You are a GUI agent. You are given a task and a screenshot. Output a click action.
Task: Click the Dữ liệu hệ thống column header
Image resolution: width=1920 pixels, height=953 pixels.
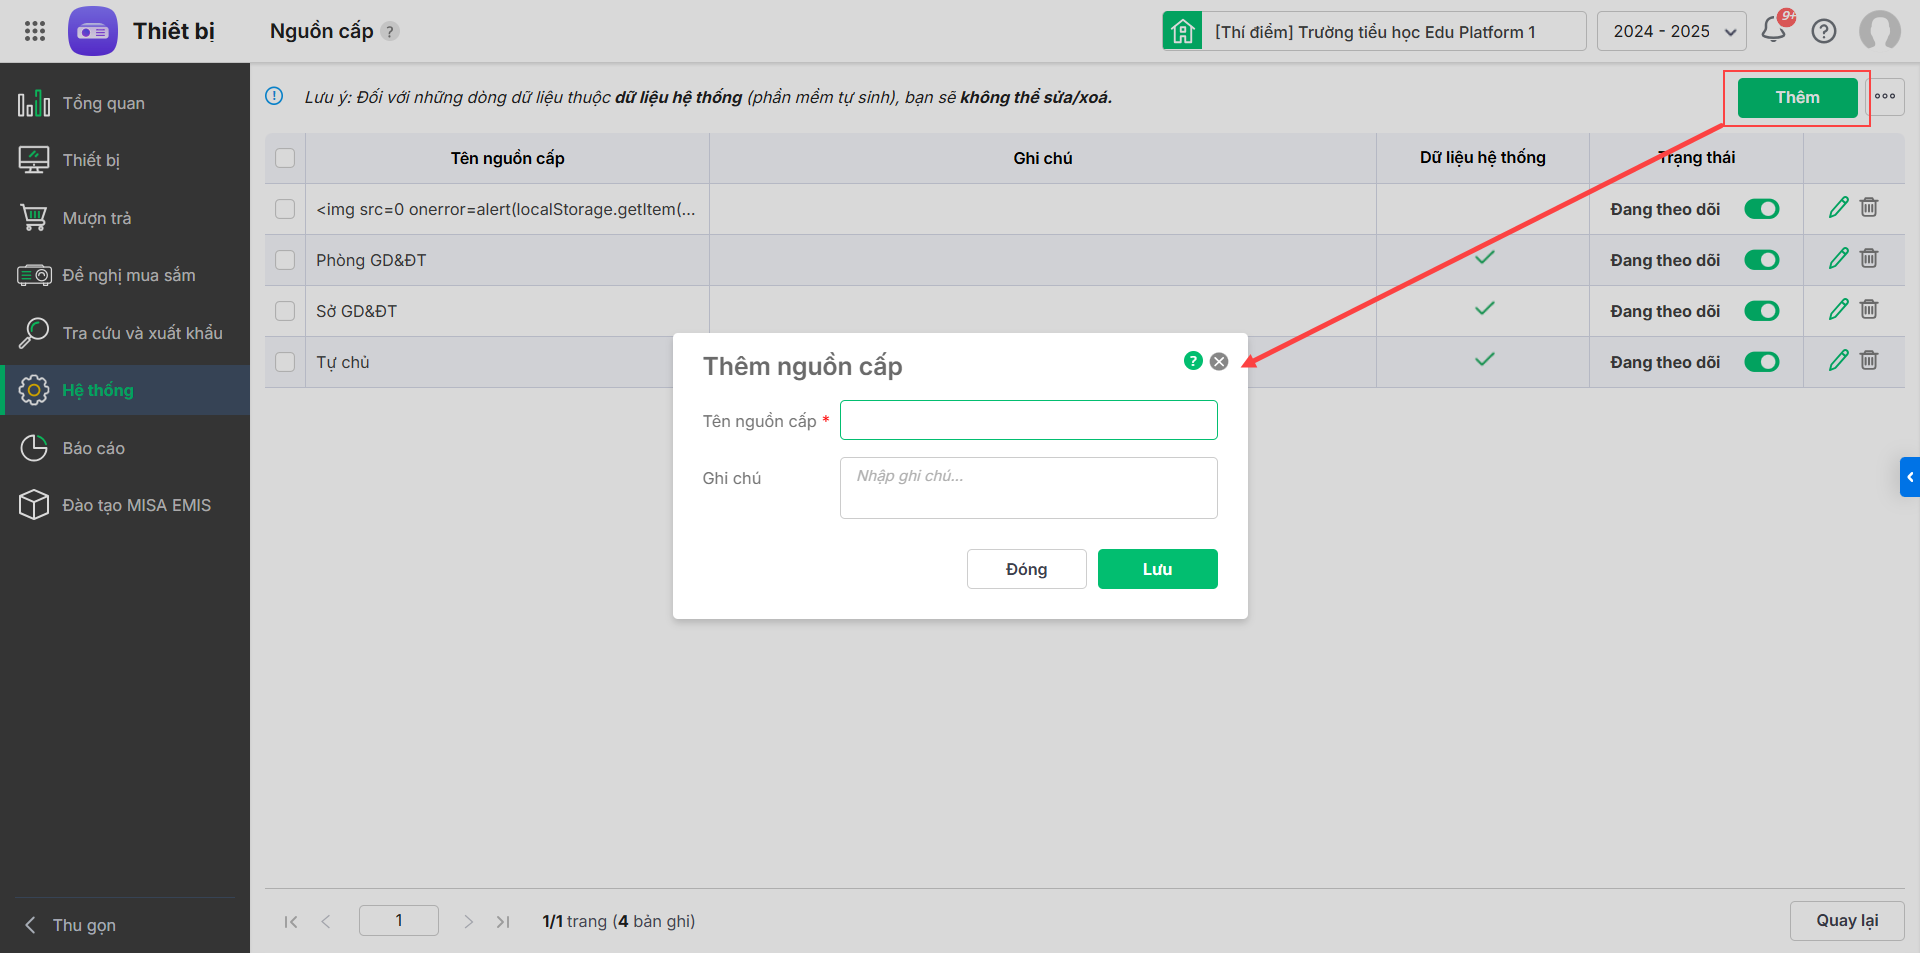click(1482, 158)
